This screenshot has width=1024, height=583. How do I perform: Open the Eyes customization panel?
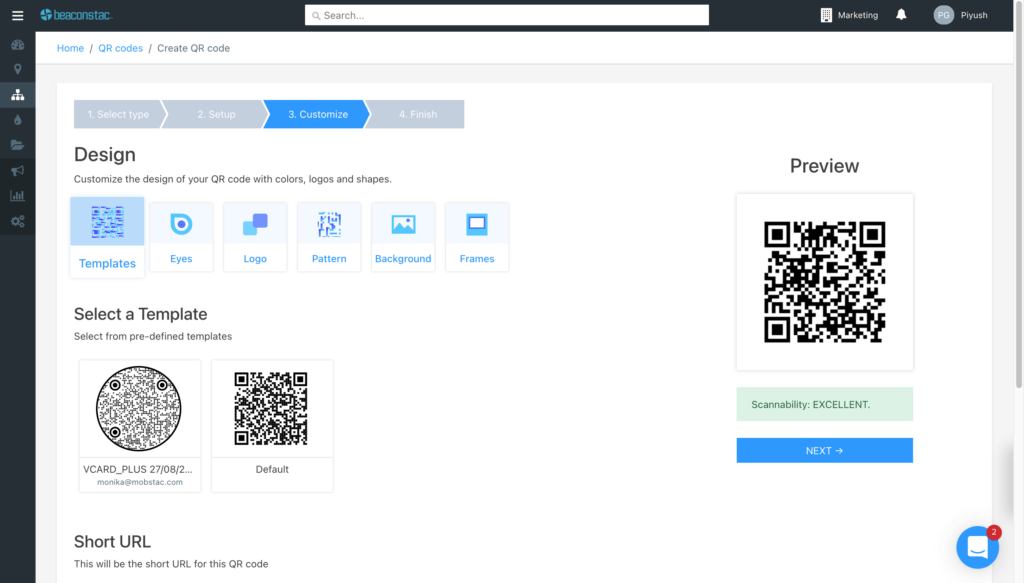(181, 236)
